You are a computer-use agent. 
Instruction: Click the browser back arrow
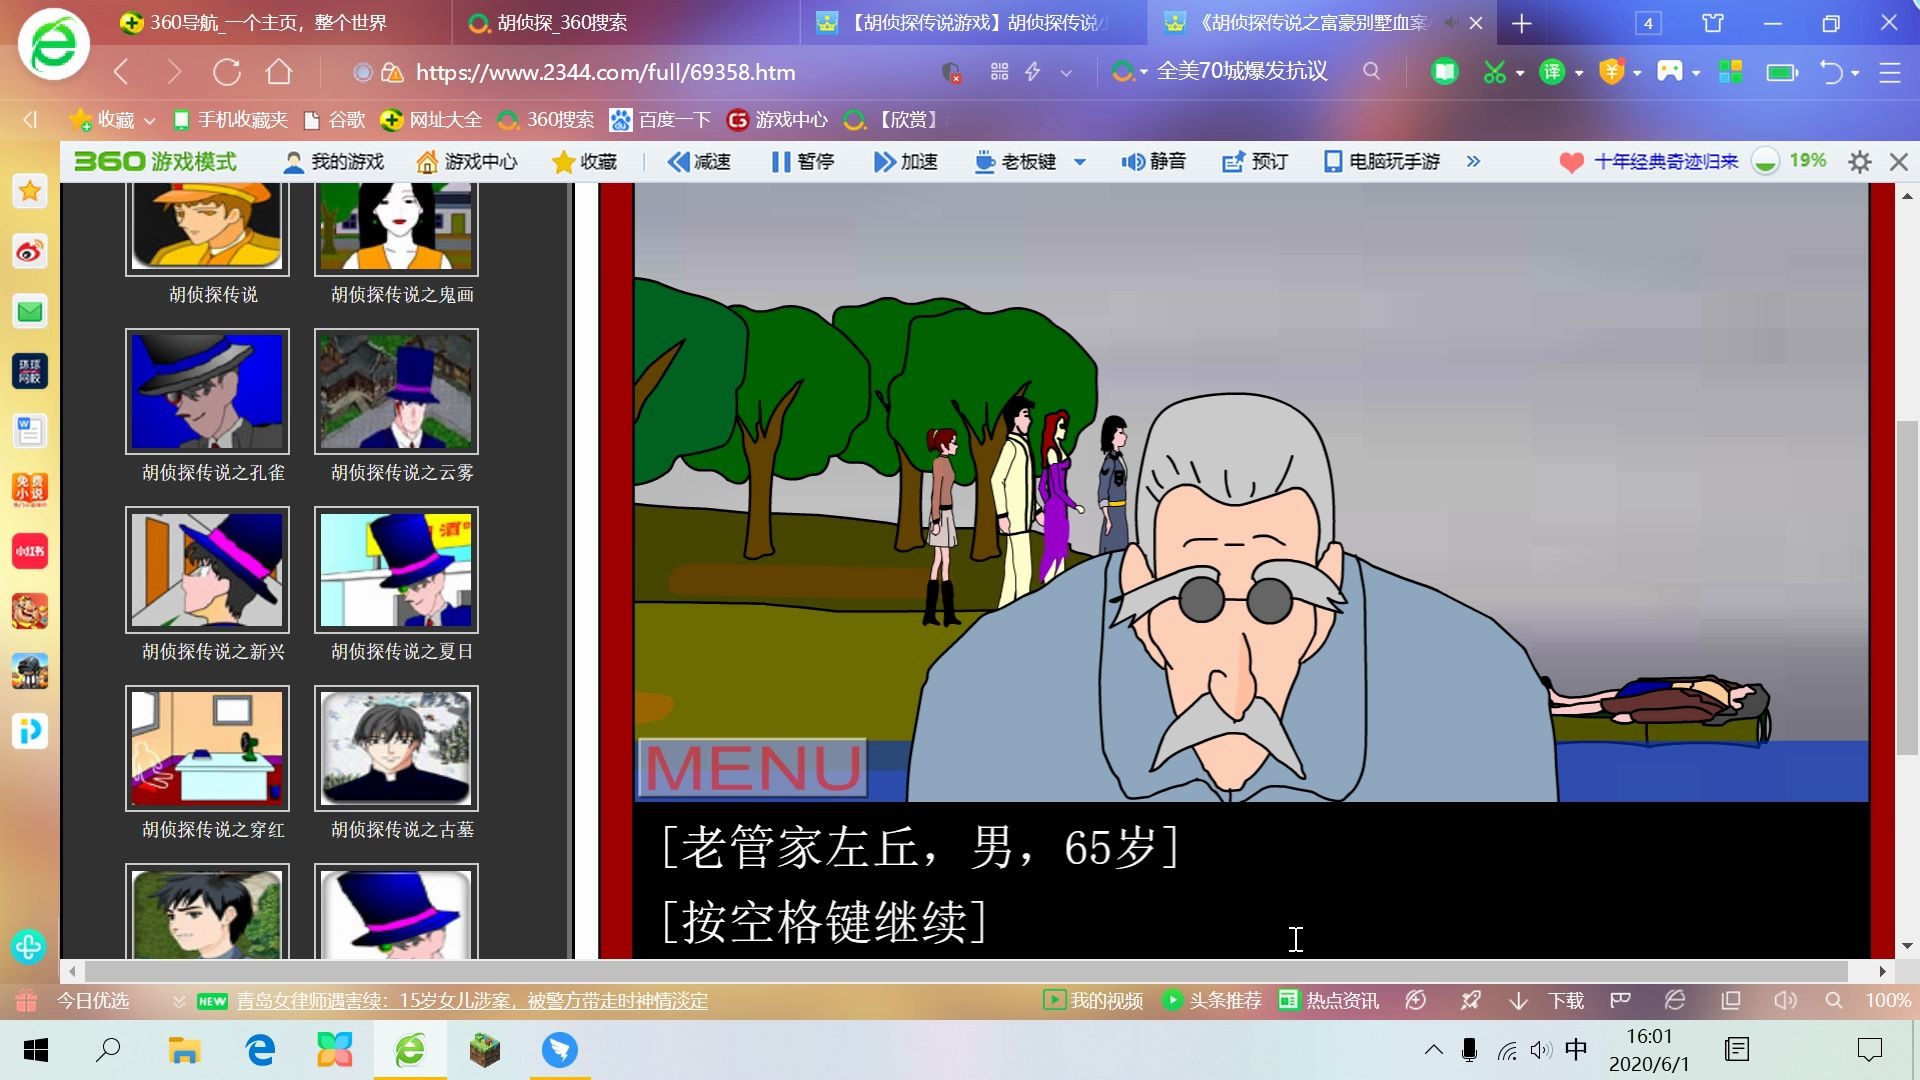[x=121, y=72]
